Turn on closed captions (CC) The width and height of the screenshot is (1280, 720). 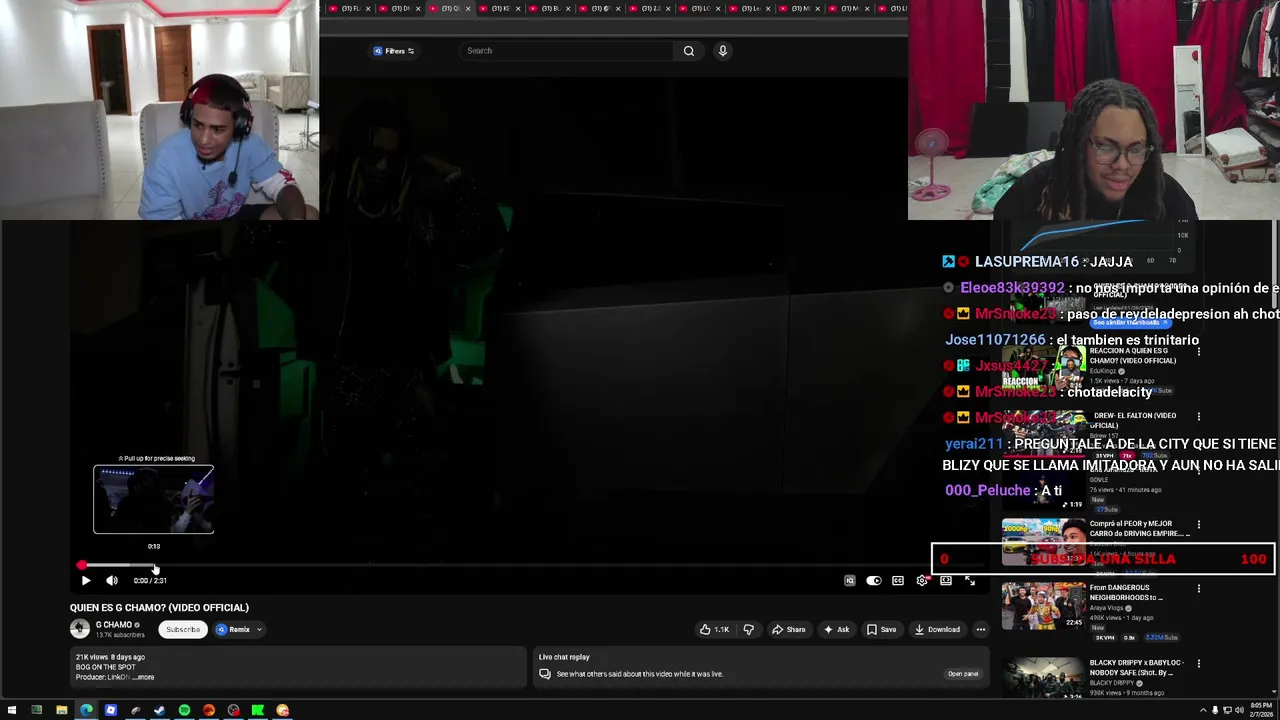tap(898, 580)
